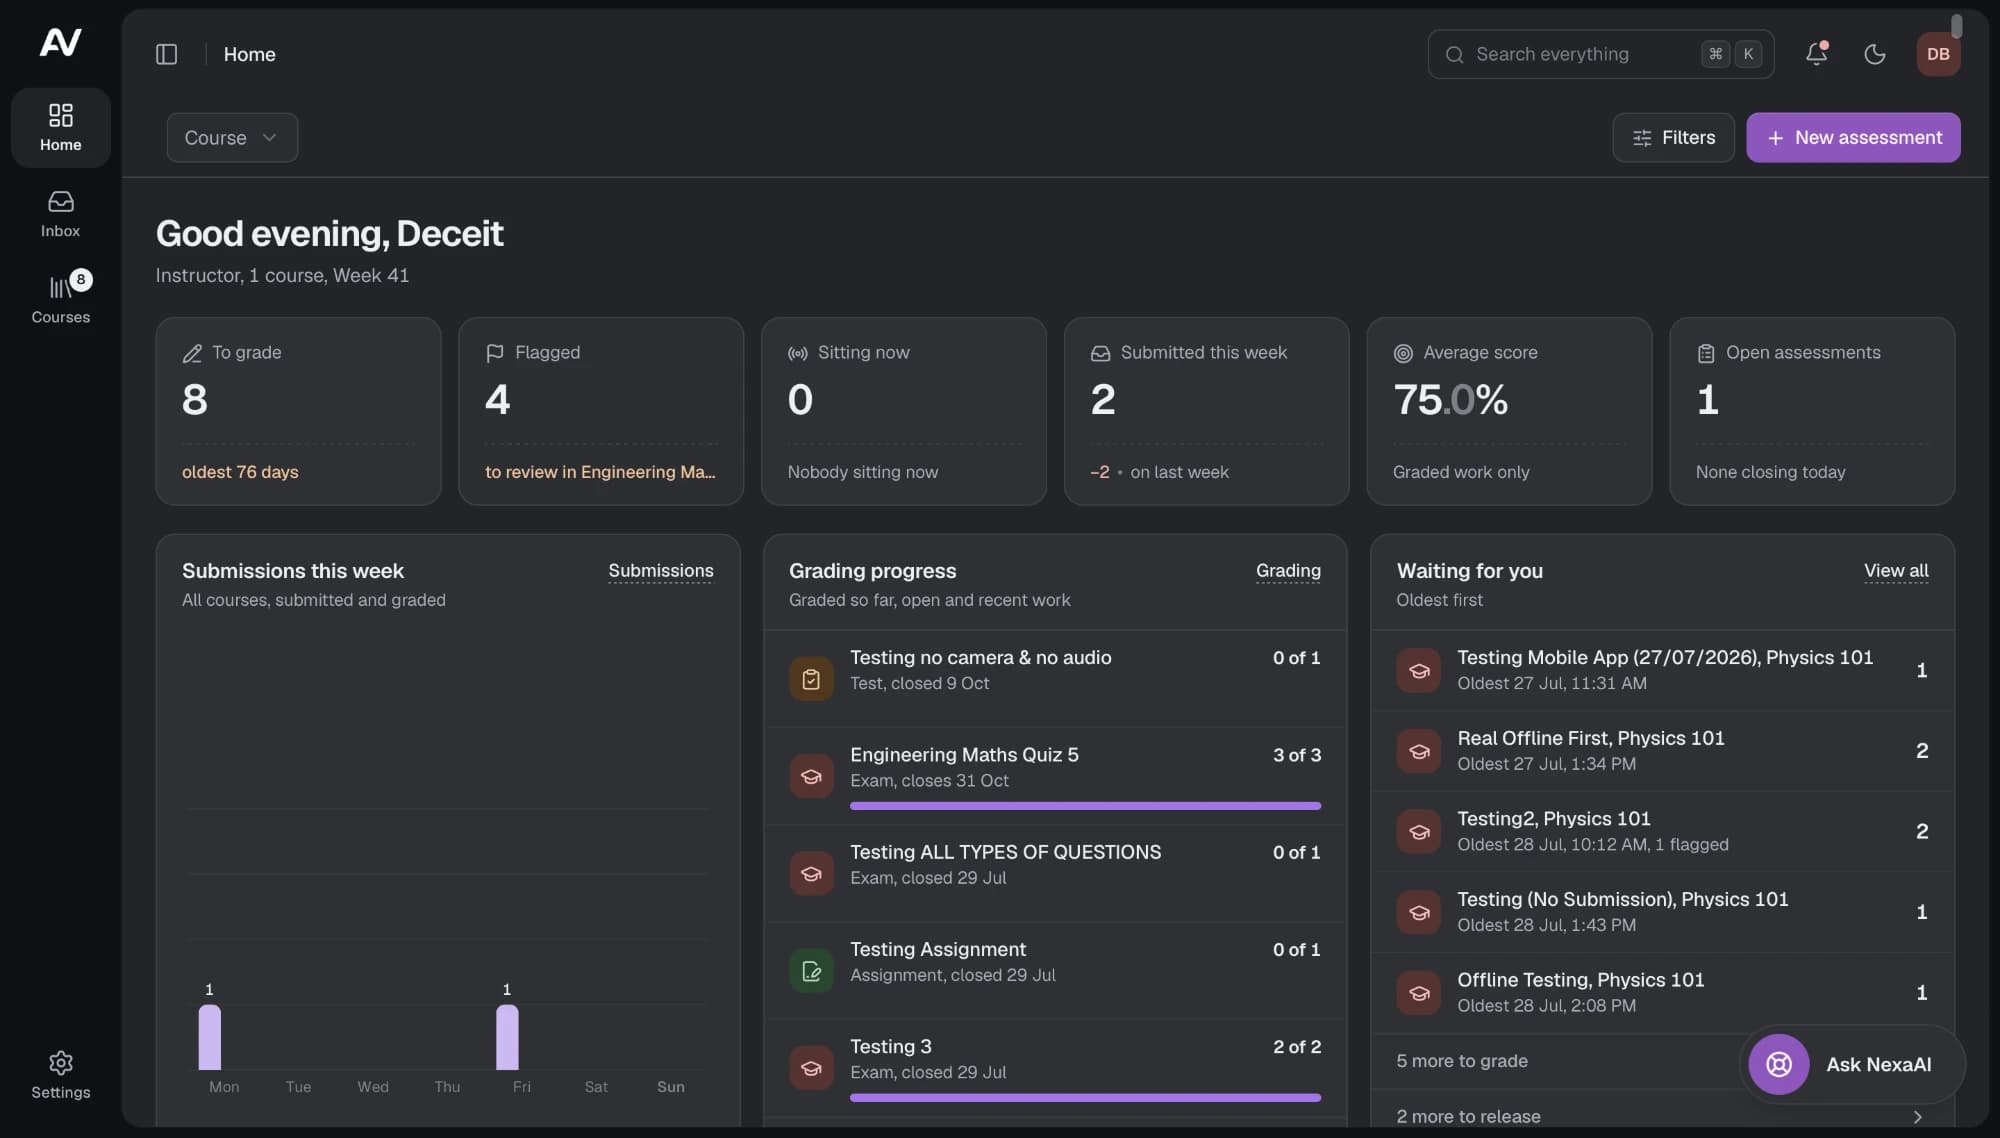Click the Open assessments clipboard icon
Viewport: 2000px width, 1138px height.
pos(1706,353)
